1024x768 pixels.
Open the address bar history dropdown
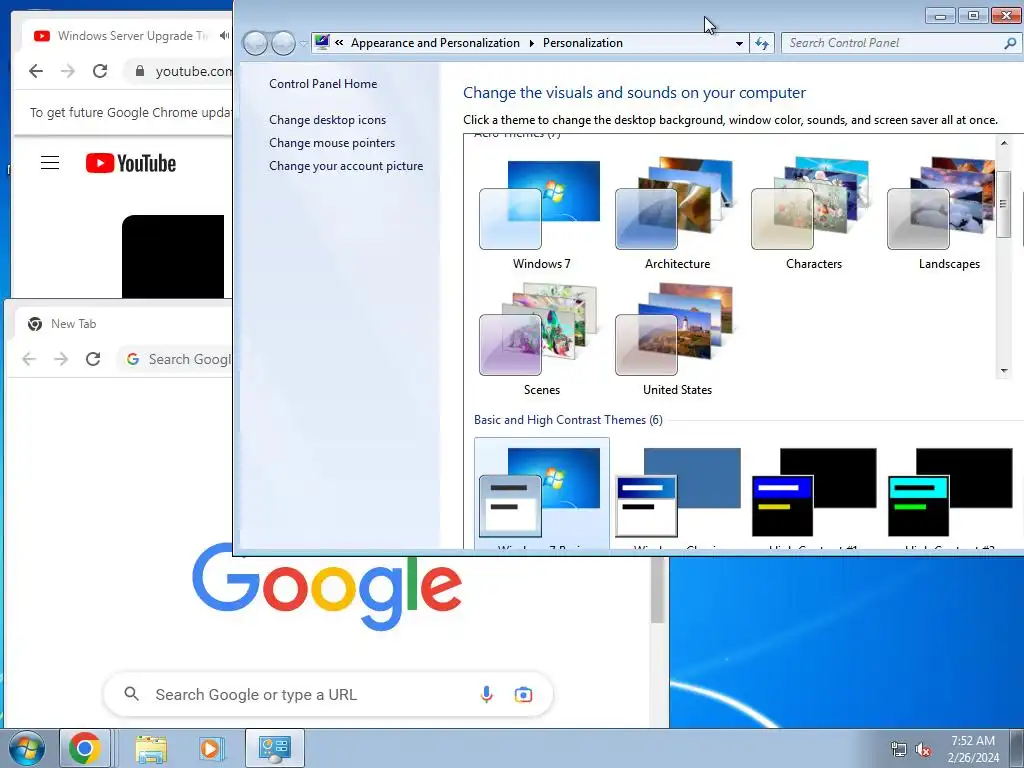(x=739, y=44)
